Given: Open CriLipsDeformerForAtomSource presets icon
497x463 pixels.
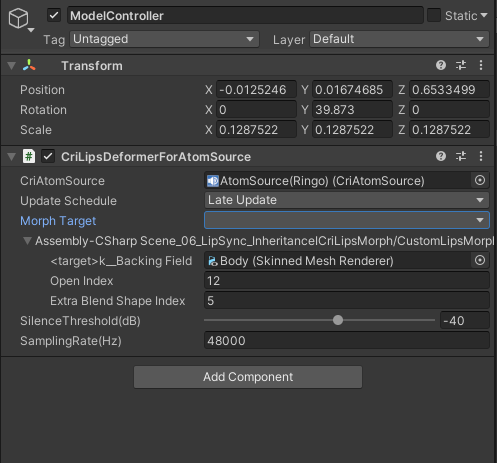Looking at the screenshot, I should [461, 156].
